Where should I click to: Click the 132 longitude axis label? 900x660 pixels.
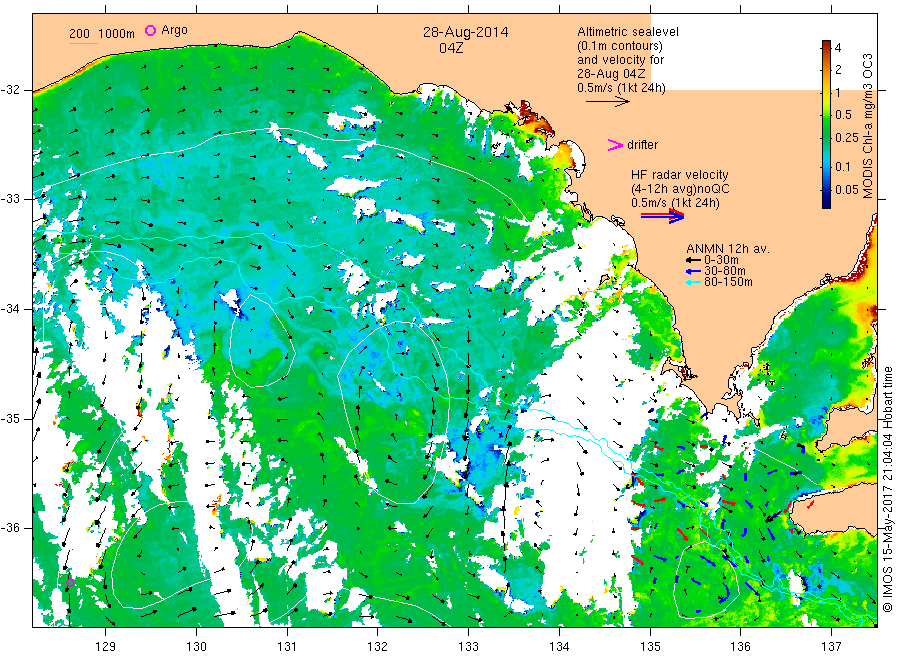click(x=377, y=647)
